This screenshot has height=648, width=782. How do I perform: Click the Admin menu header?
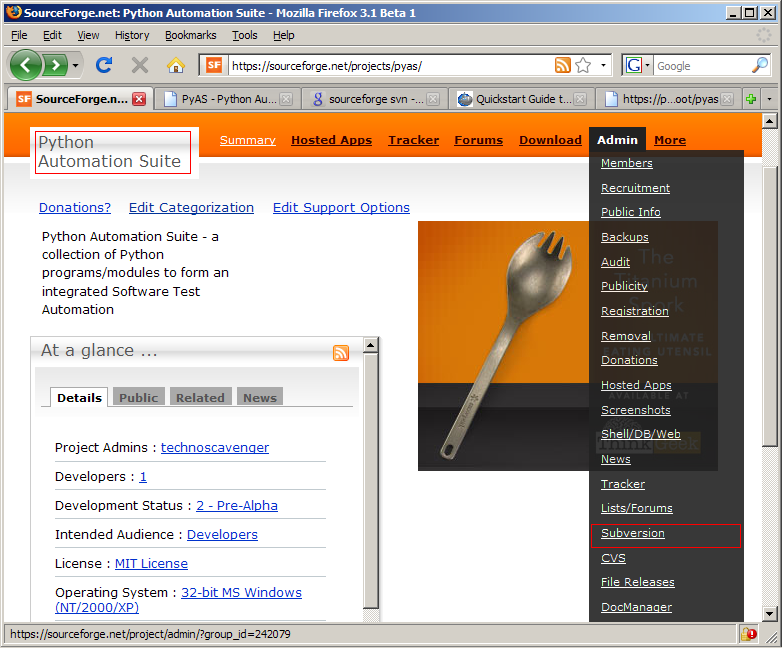click(x=617, y=140)
